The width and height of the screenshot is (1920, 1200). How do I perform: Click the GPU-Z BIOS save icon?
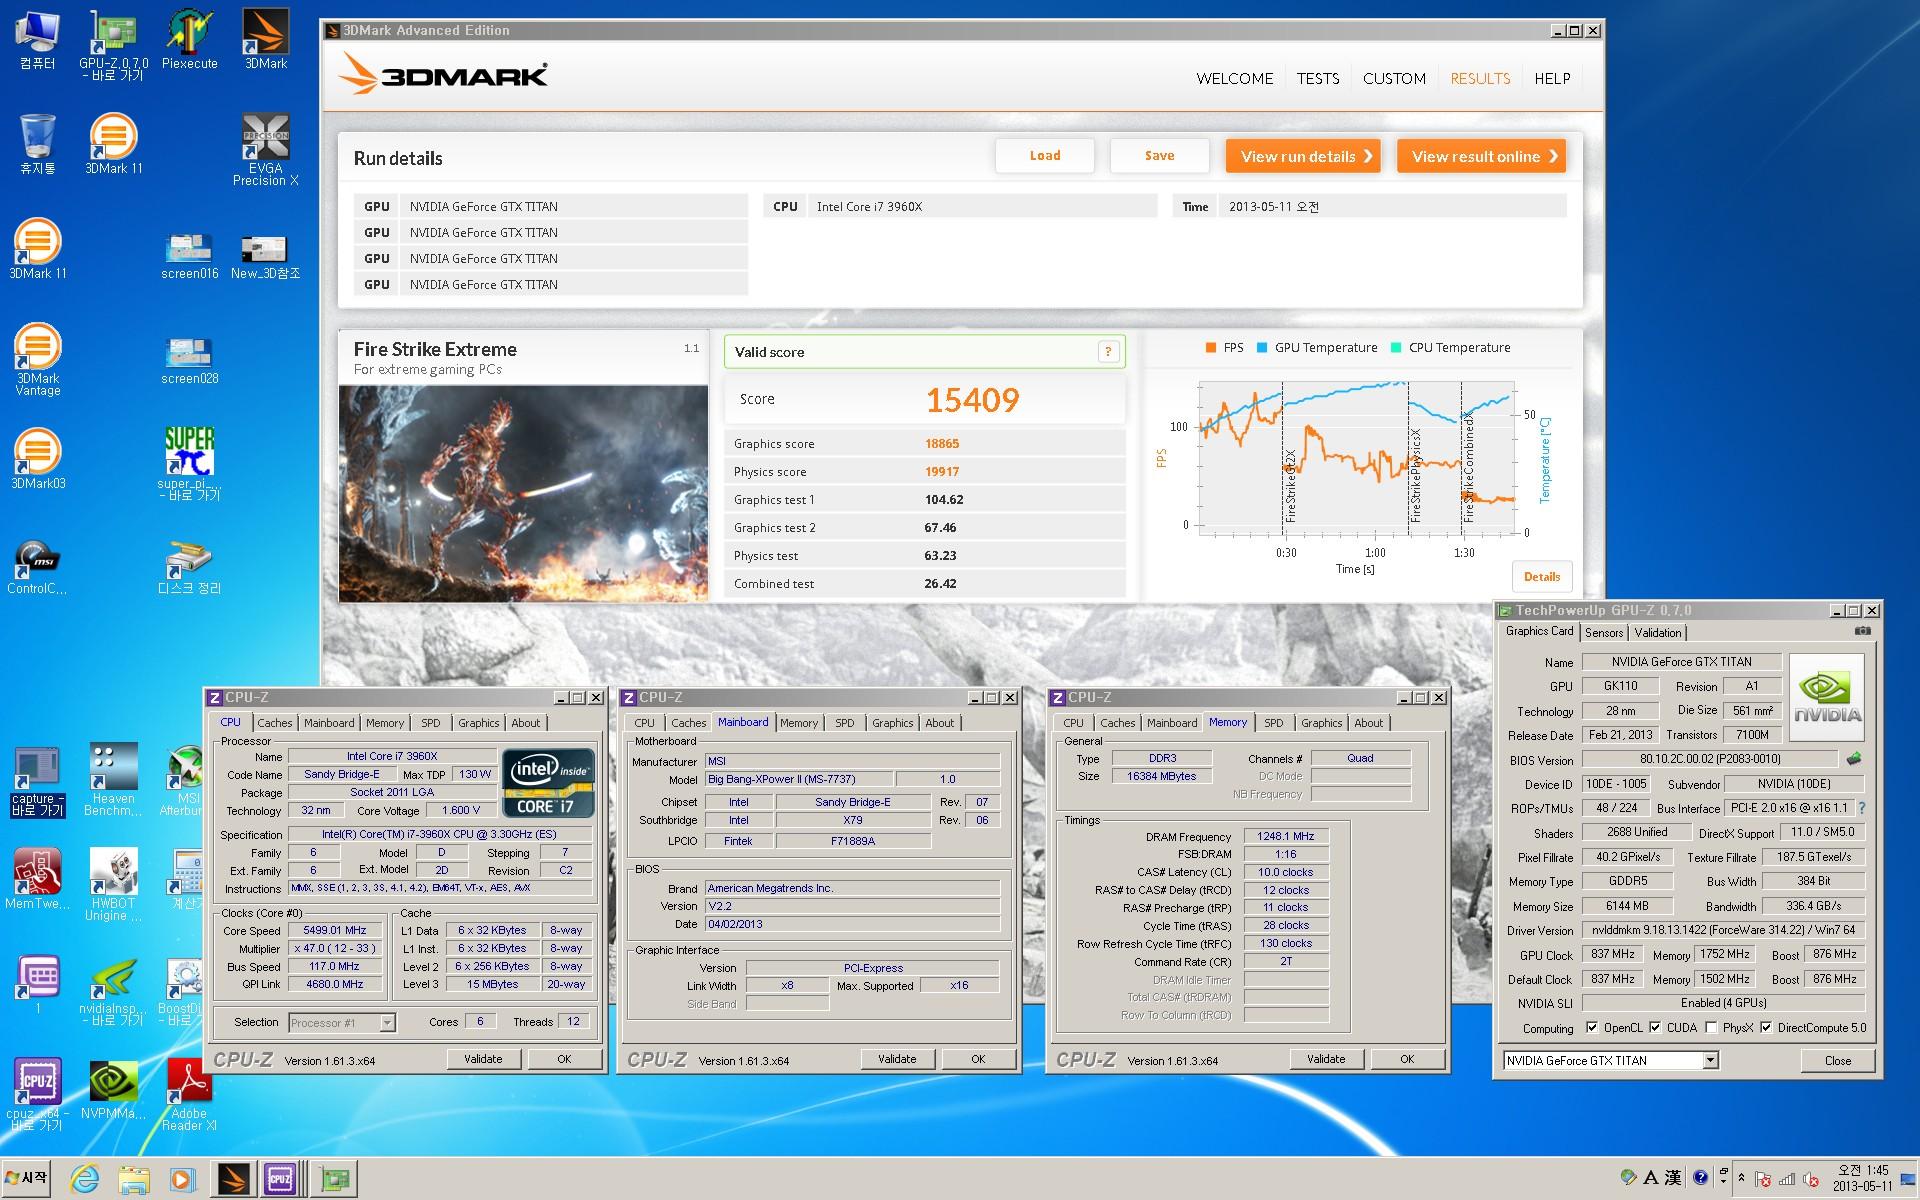[x=1854, y=759]
